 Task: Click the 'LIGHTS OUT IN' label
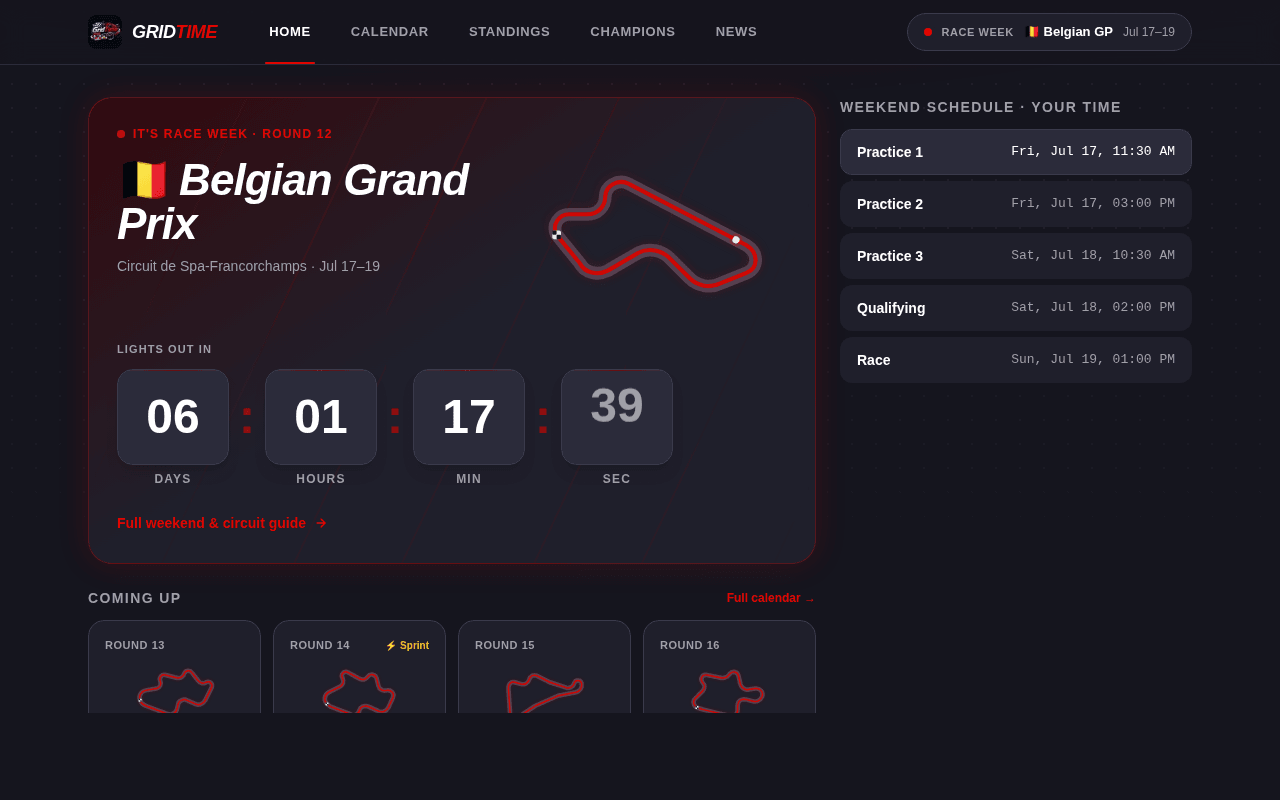tap(164, 349)
